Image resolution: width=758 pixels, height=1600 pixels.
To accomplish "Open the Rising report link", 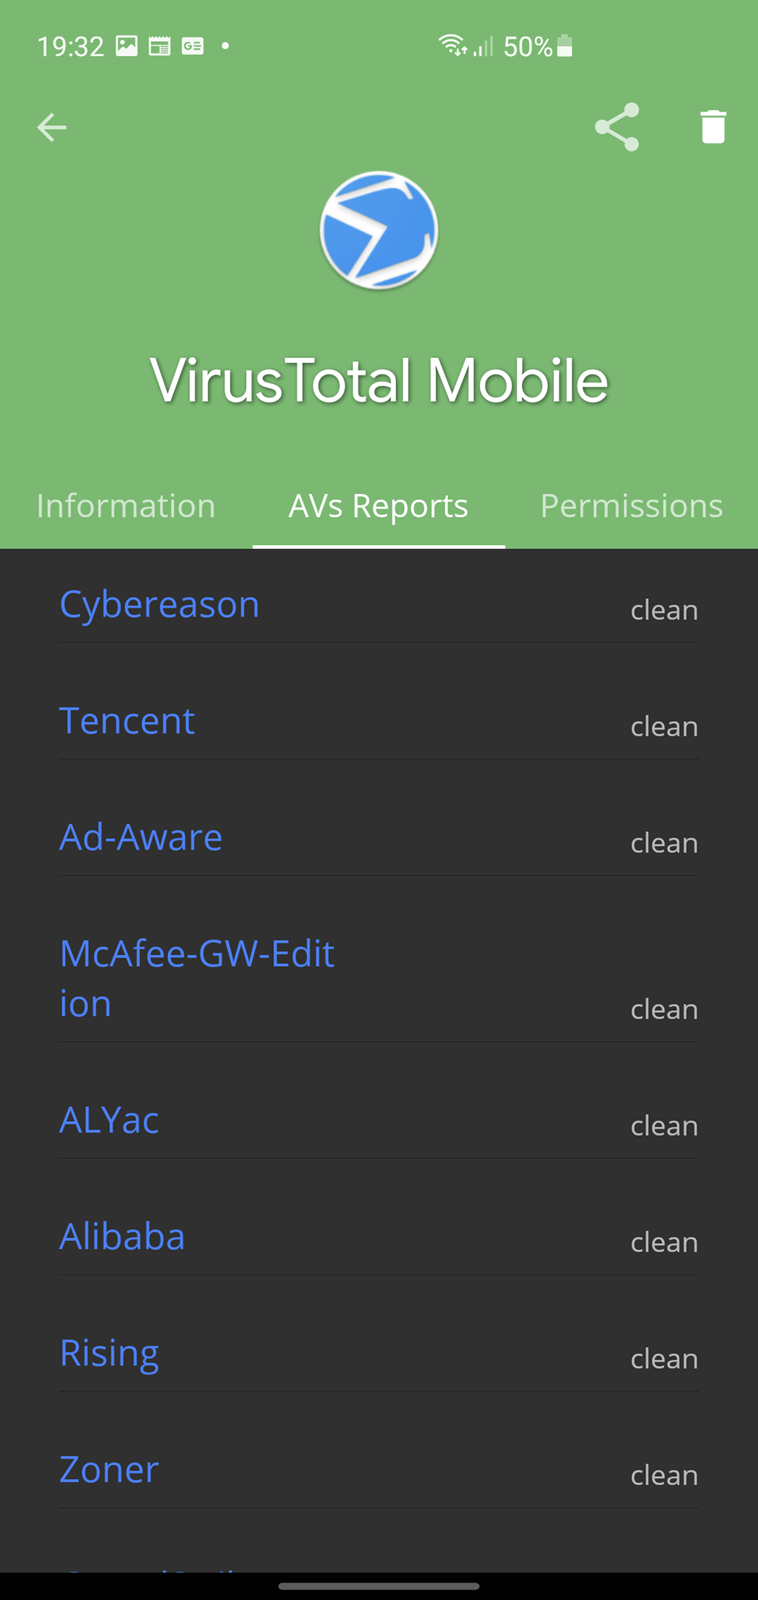I will tap(109, 1353).
